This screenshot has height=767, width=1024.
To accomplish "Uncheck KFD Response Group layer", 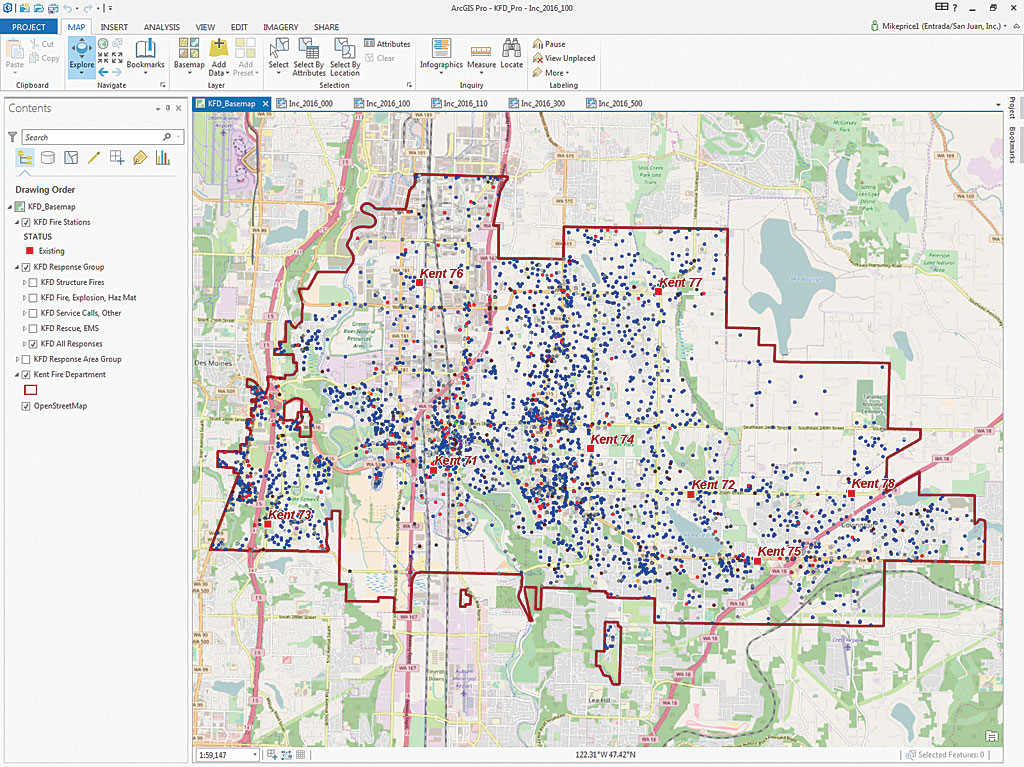I will coord(26,267).
